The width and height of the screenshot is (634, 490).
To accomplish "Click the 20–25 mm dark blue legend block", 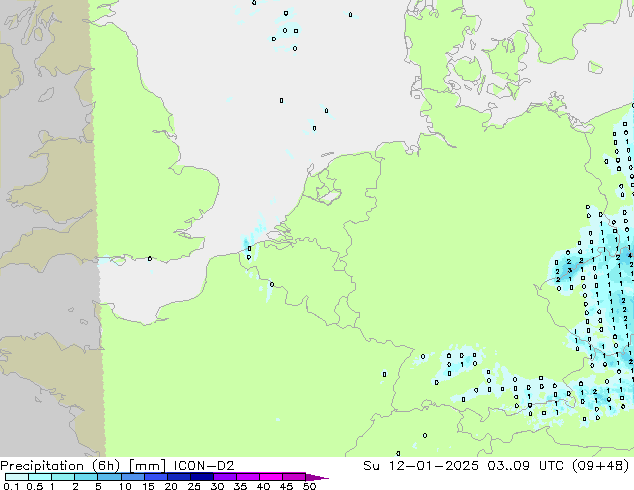I will point(179,477).
